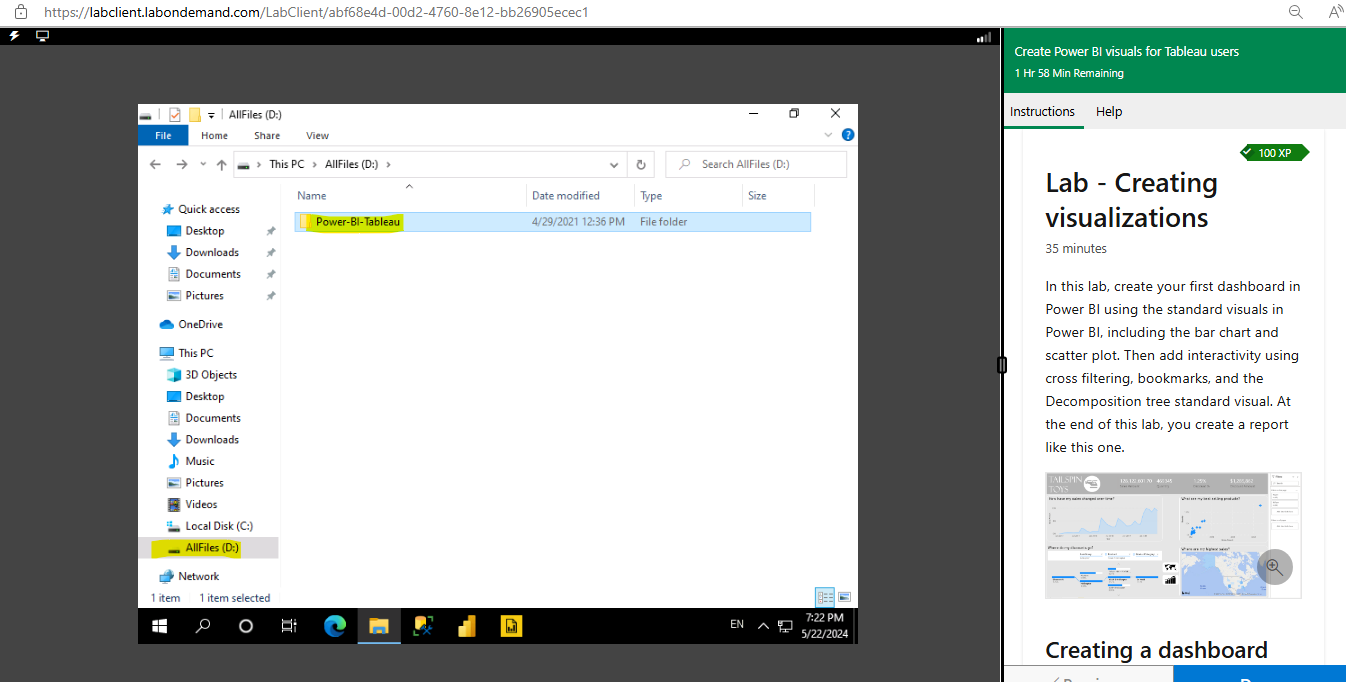Click the monitor display icon in lab top bar
This screenshot has height=682, width=1346.
tap(42, 36)
